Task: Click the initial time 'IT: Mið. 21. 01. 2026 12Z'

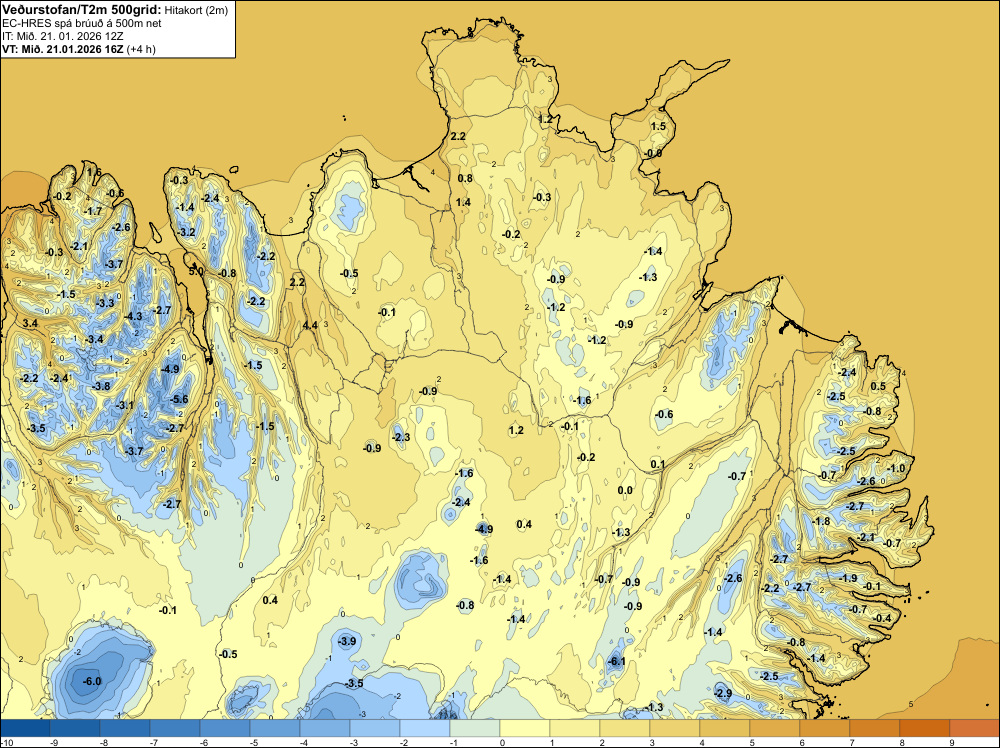Action: (x=62, y=36)
